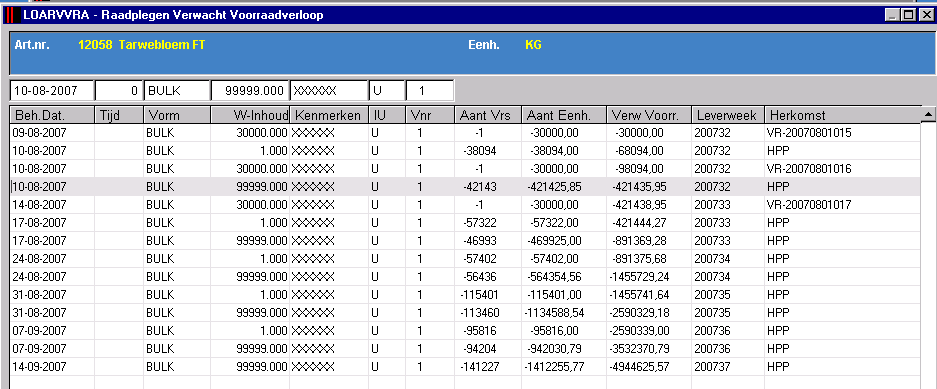Click the value -95816,00
Image resolution: width=937 pixels, height=389 pixels.
554,330
